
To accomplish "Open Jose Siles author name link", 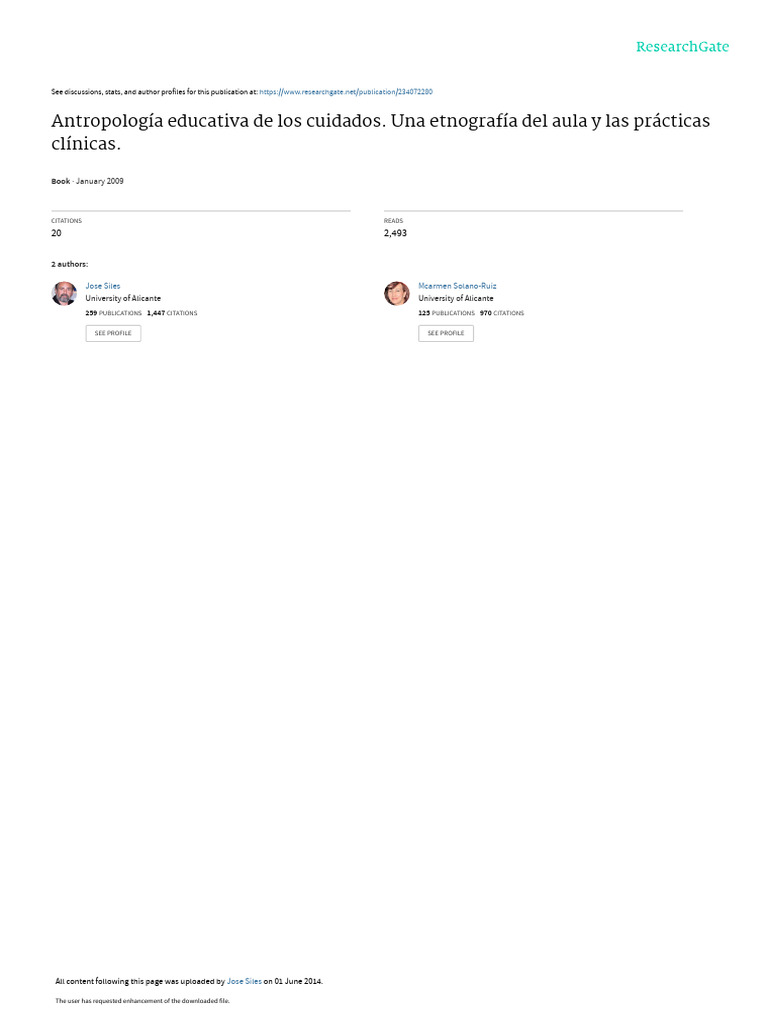I will pyautogui.click(x=103, y=286).
